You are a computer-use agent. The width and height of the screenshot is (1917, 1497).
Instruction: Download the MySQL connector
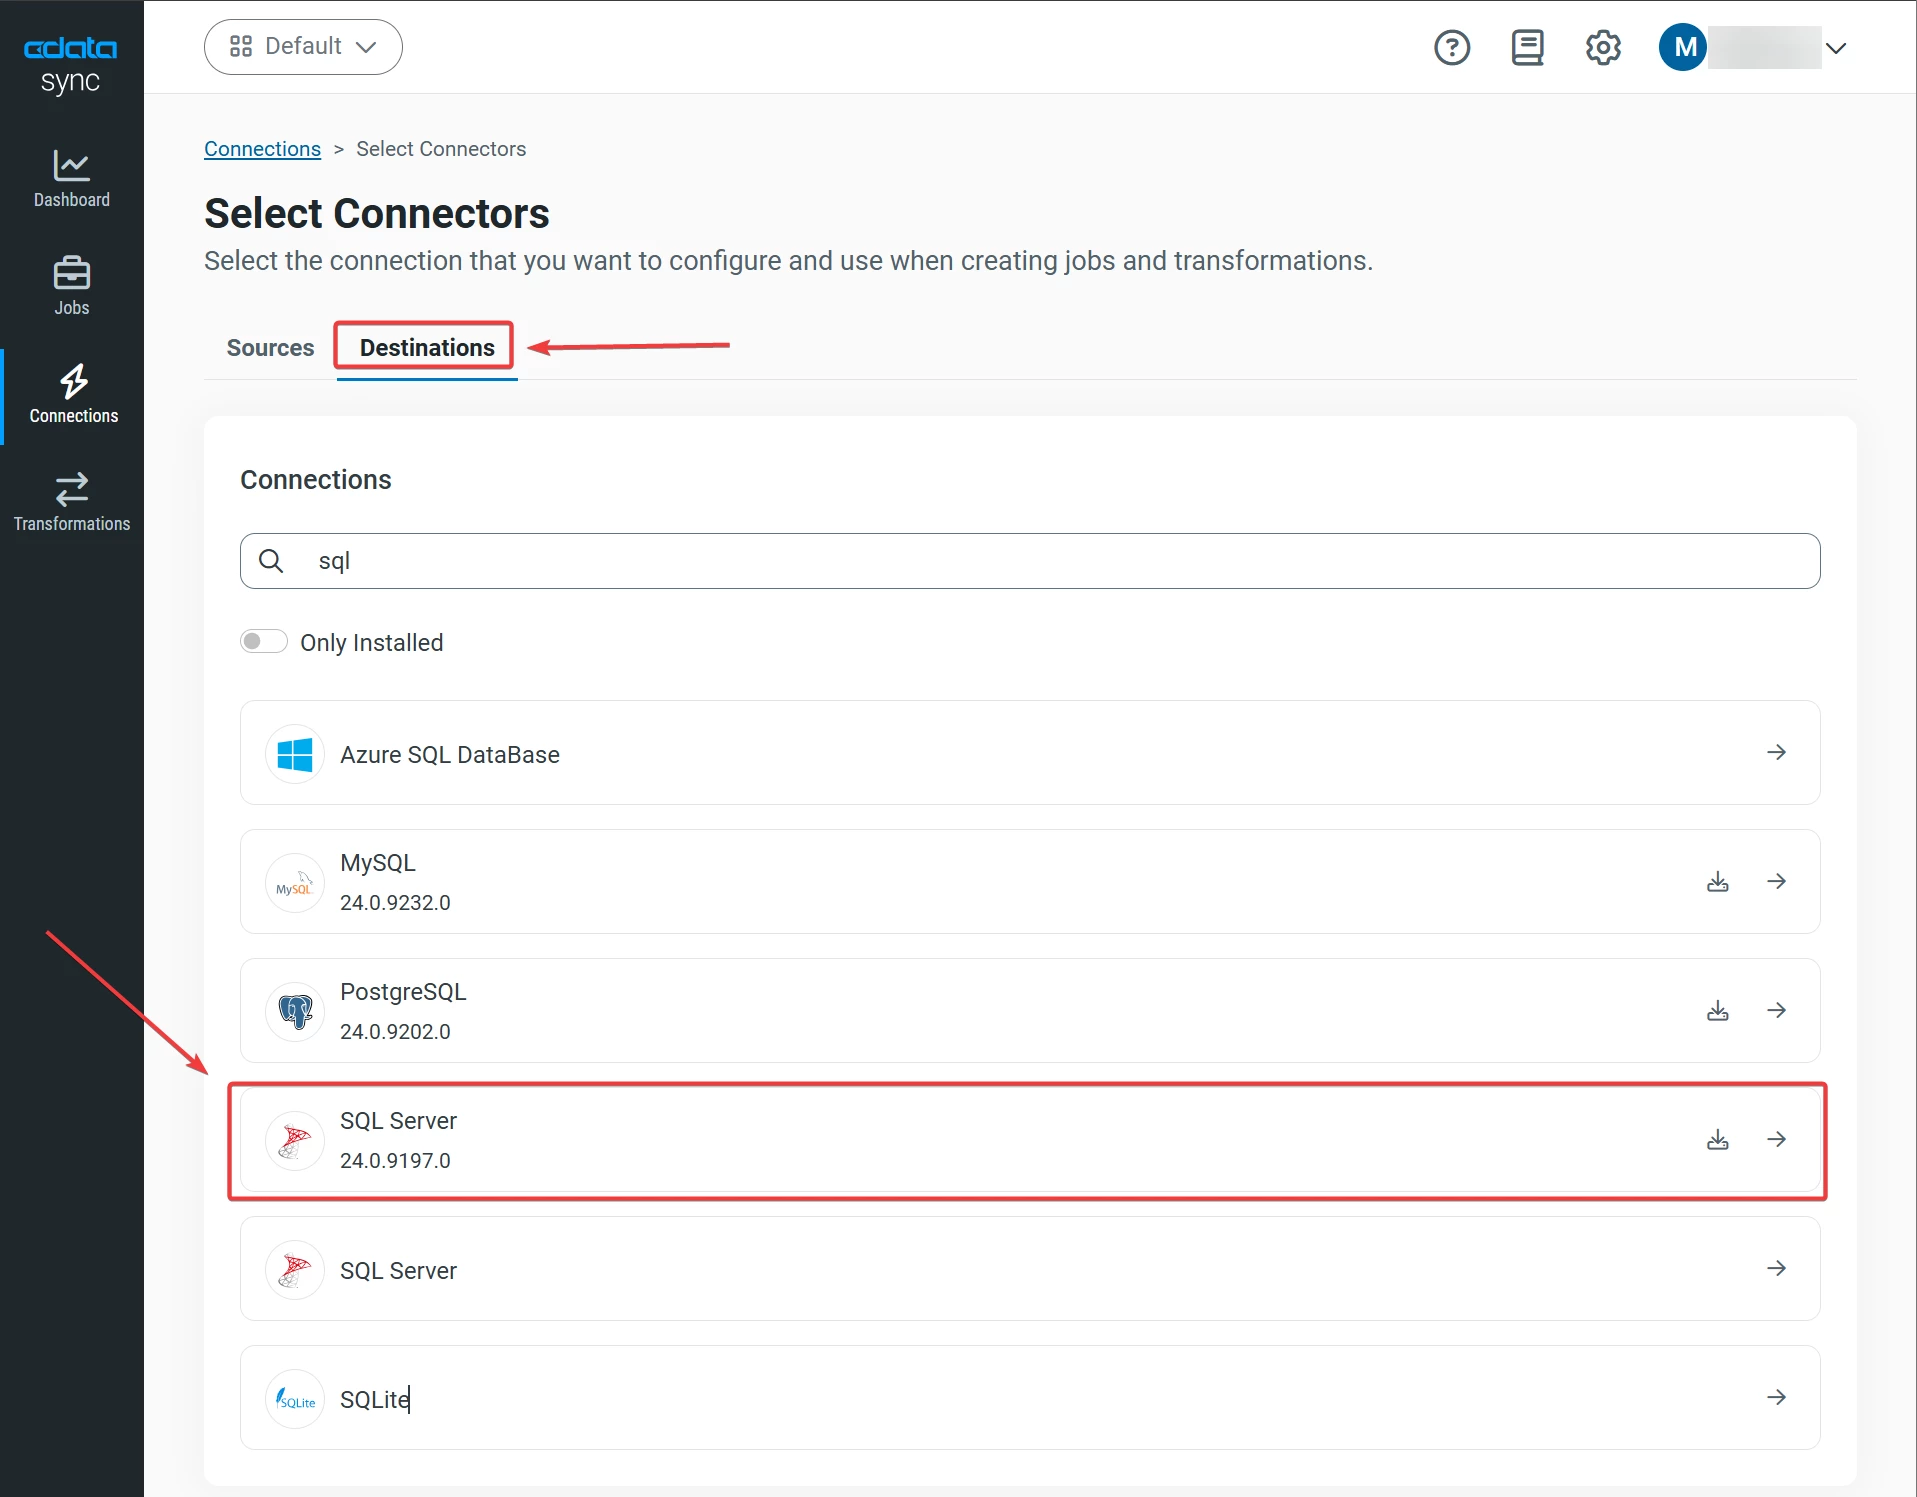tap(1718, 881)
